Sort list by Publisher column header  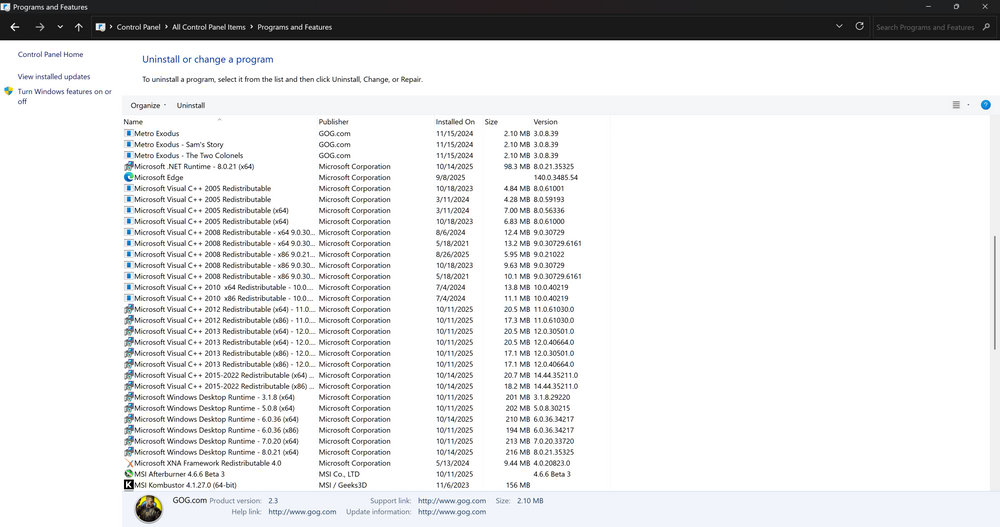coord(334,122)
